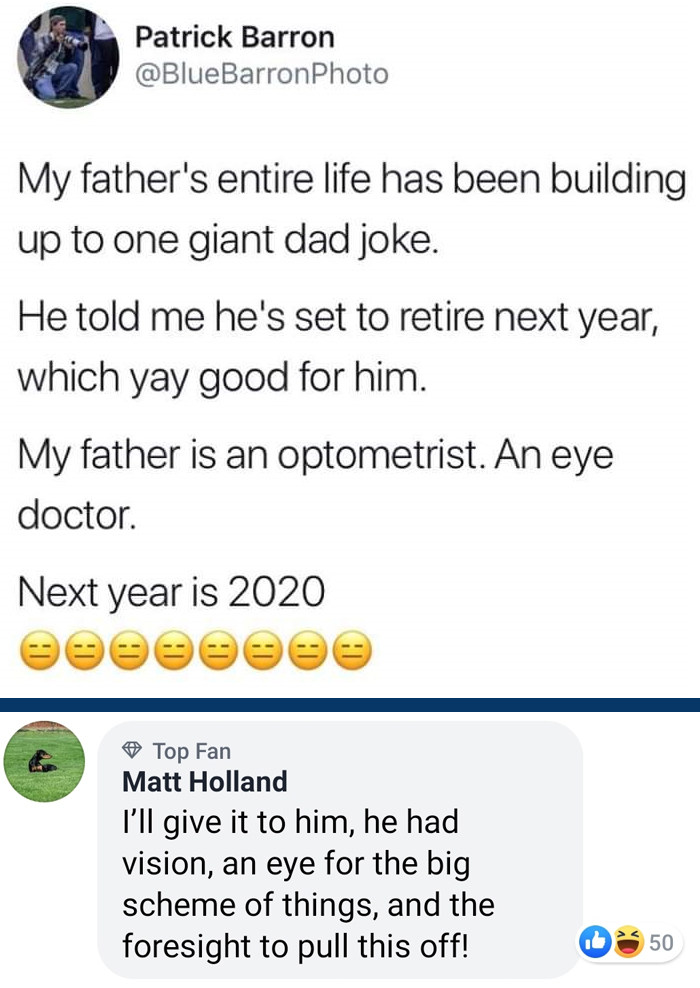Open the Patrick Barron display name
The height and width of the screenshot is (988, 700).
[x=234, y=38]
